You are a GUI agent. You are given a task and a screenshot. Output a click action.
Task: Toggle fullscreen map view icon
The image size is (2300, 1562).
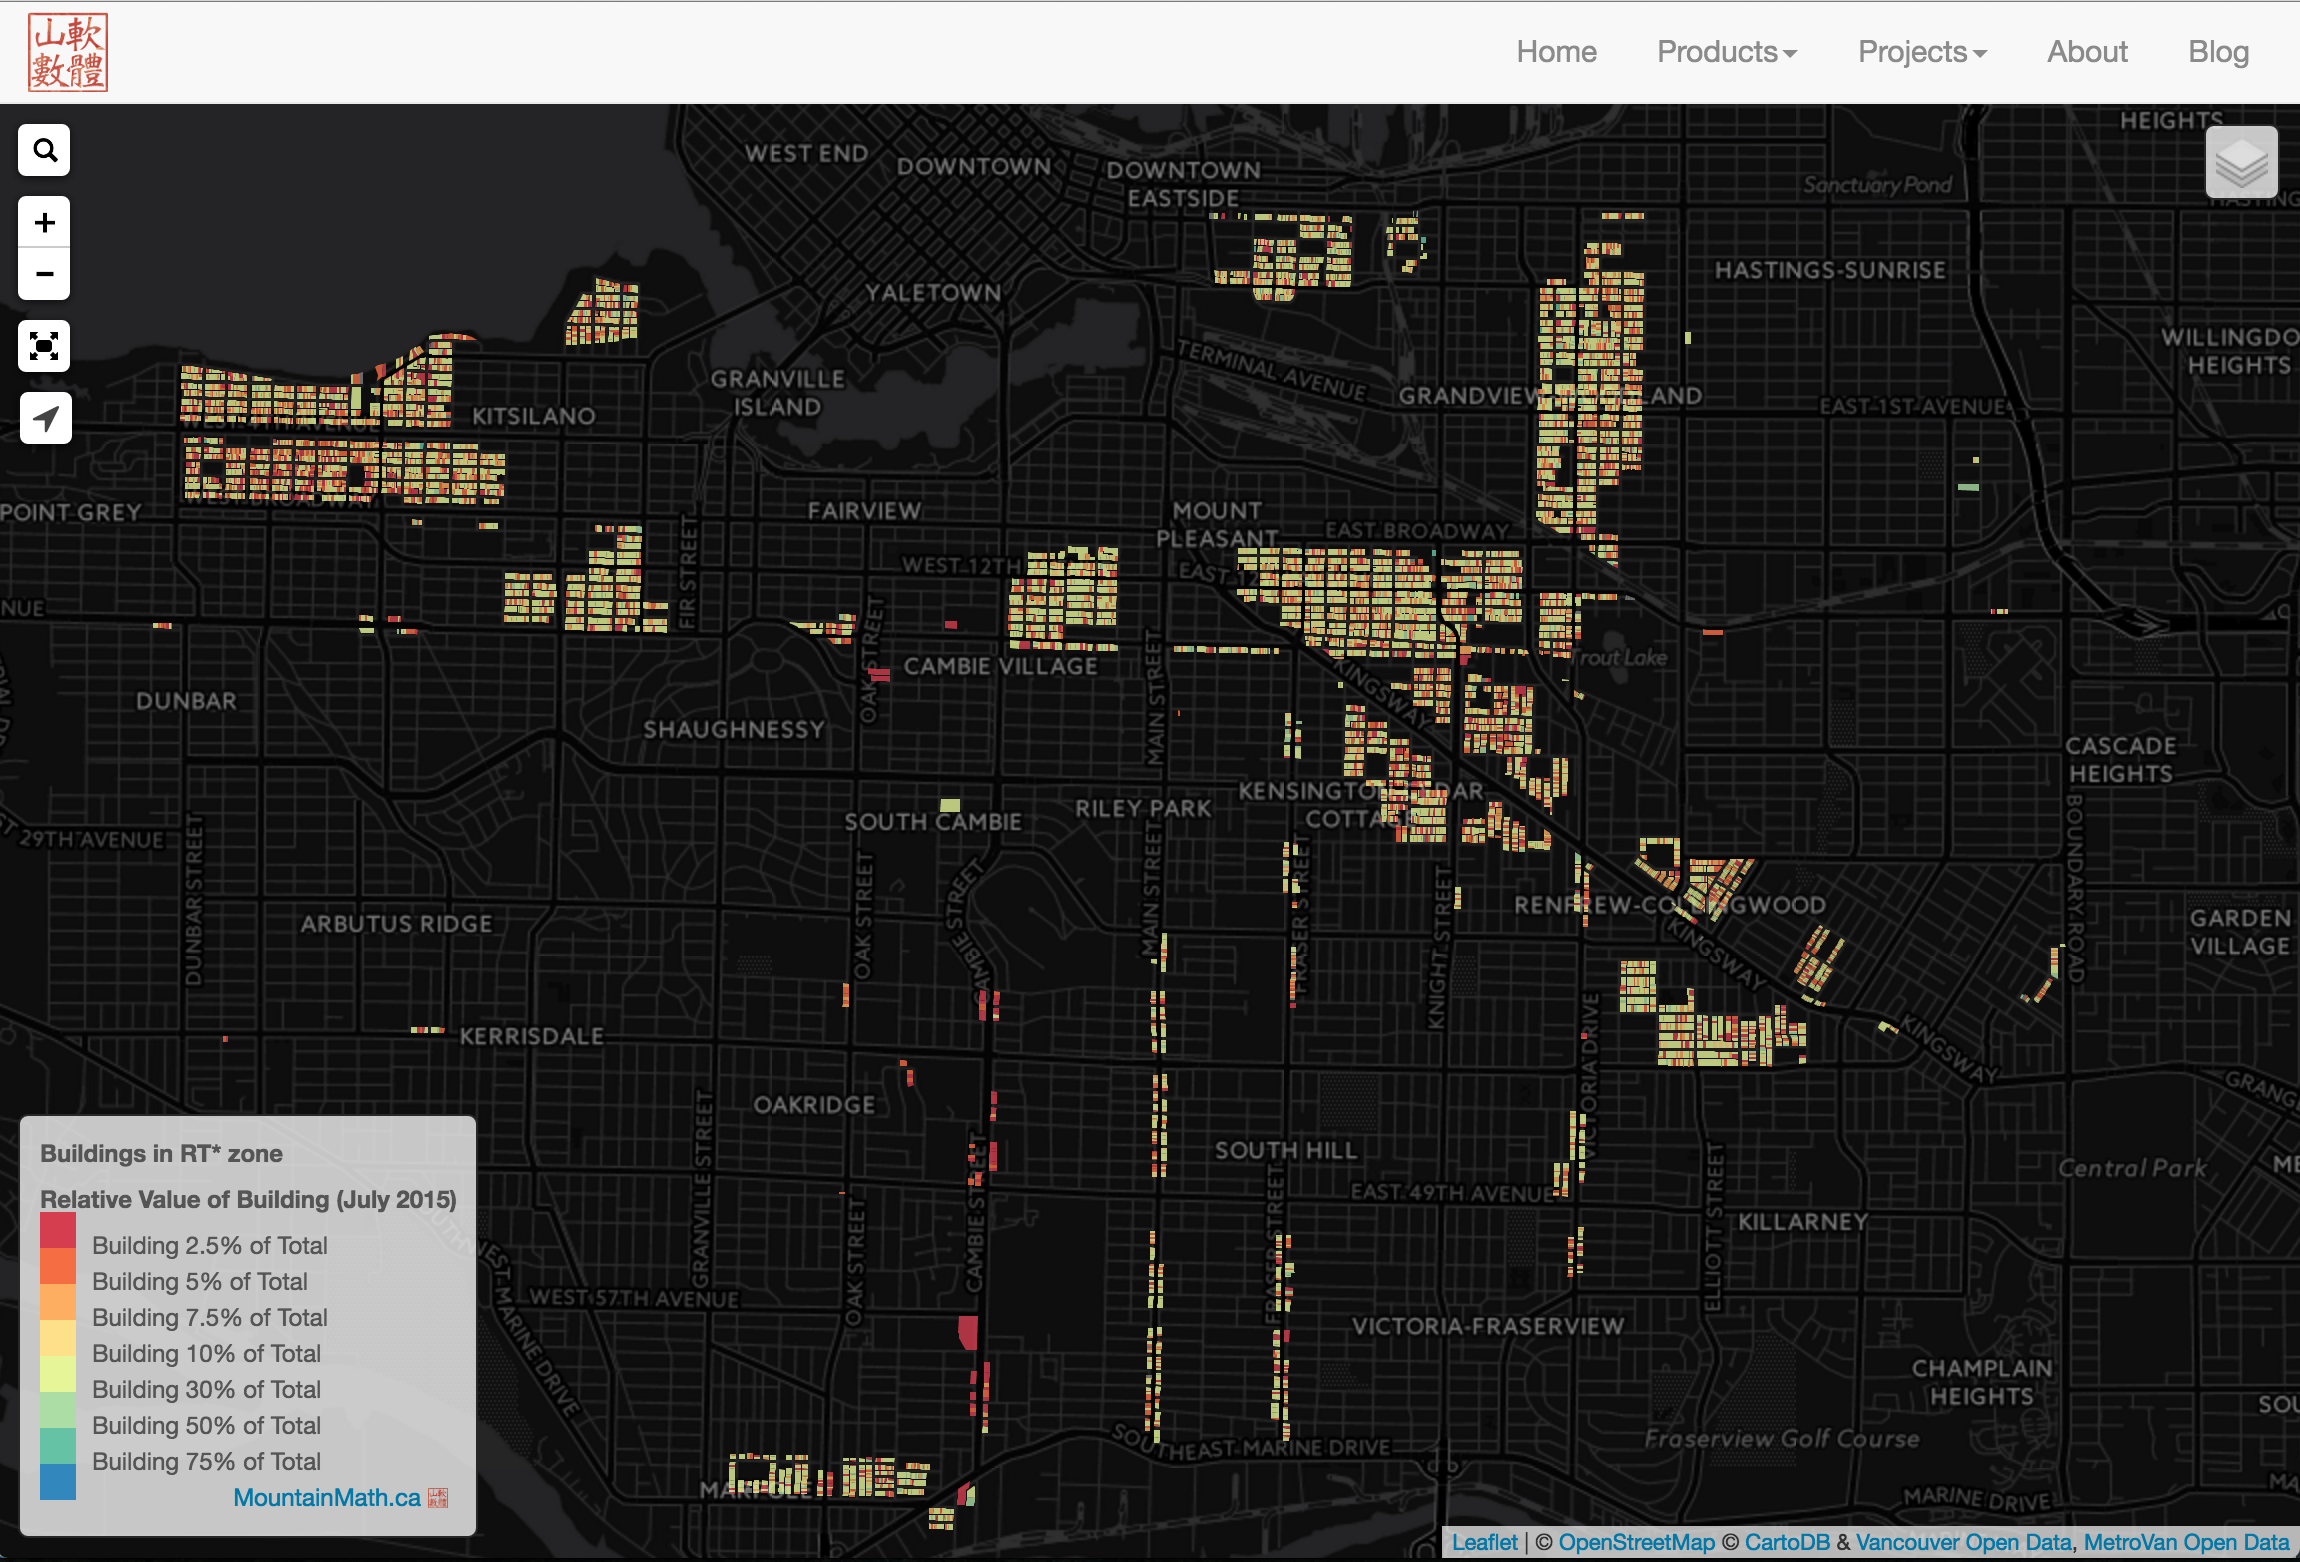click(x=44, y=347)
